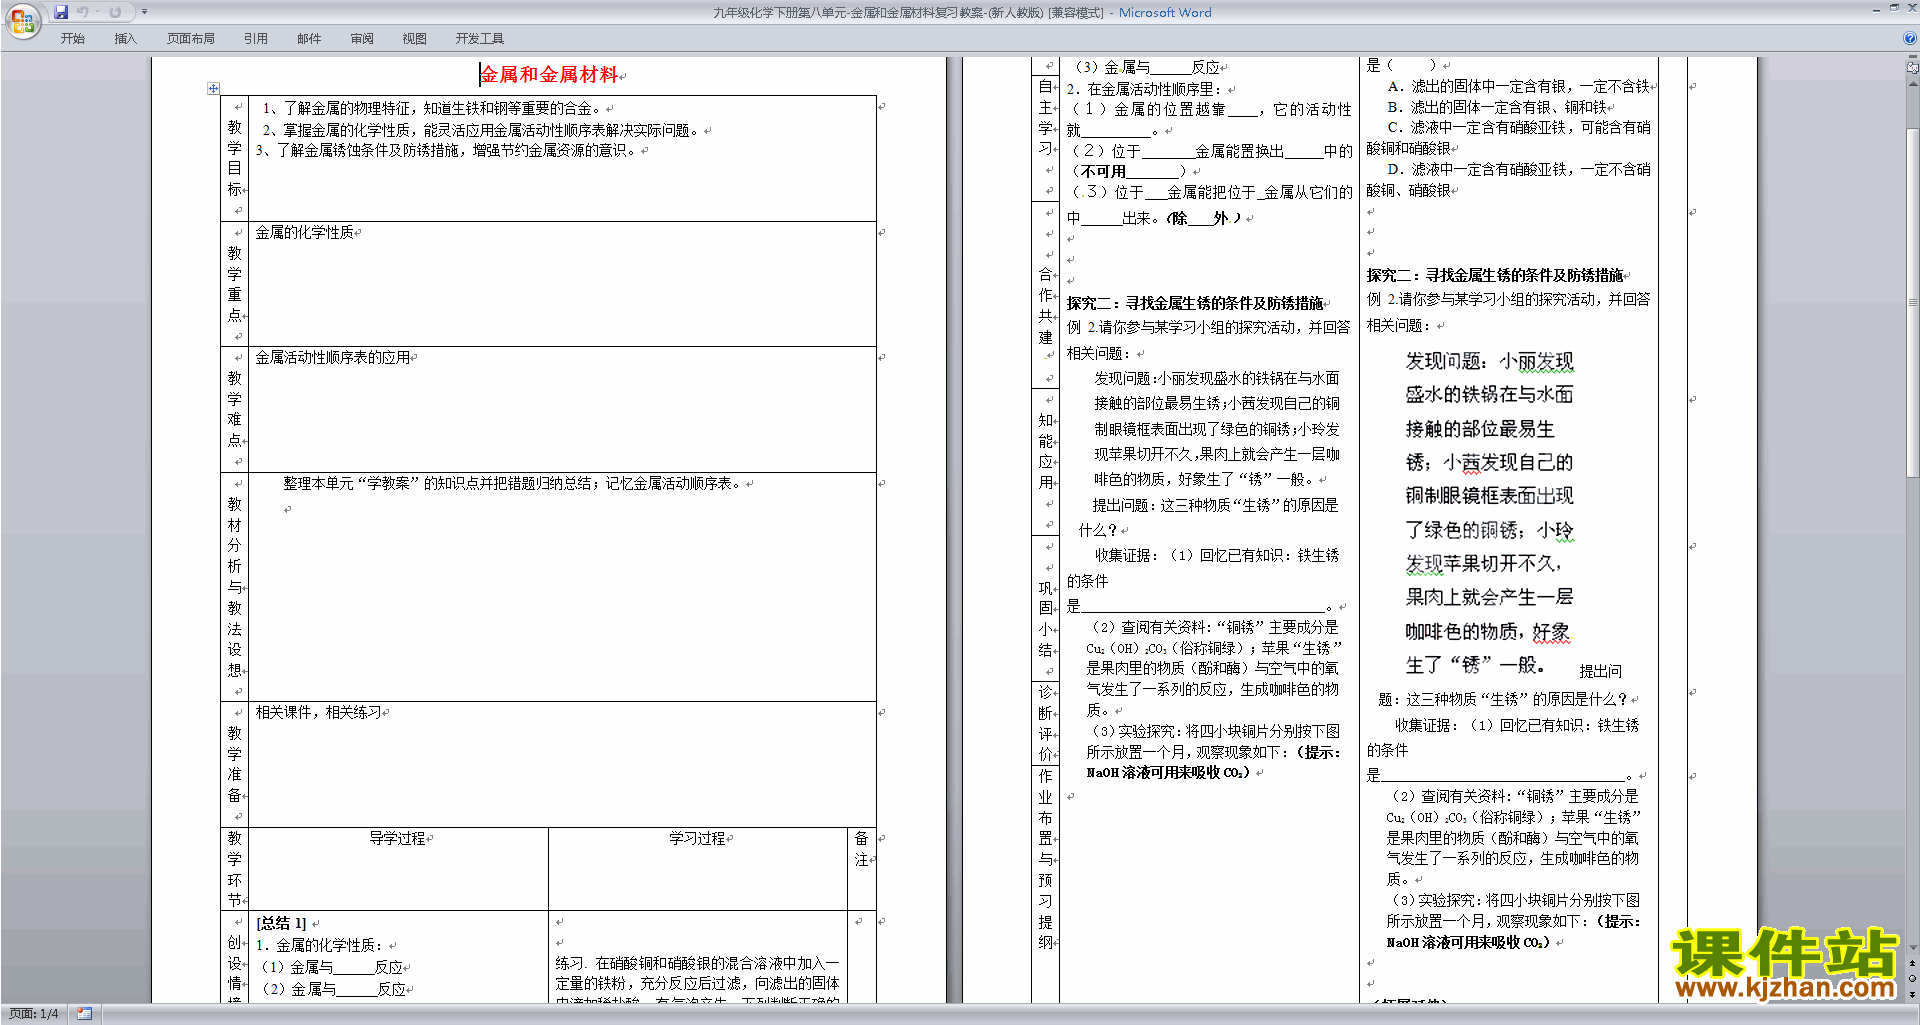
Task: Open Microsoft Word Help icon
Action: (1910, 38)
